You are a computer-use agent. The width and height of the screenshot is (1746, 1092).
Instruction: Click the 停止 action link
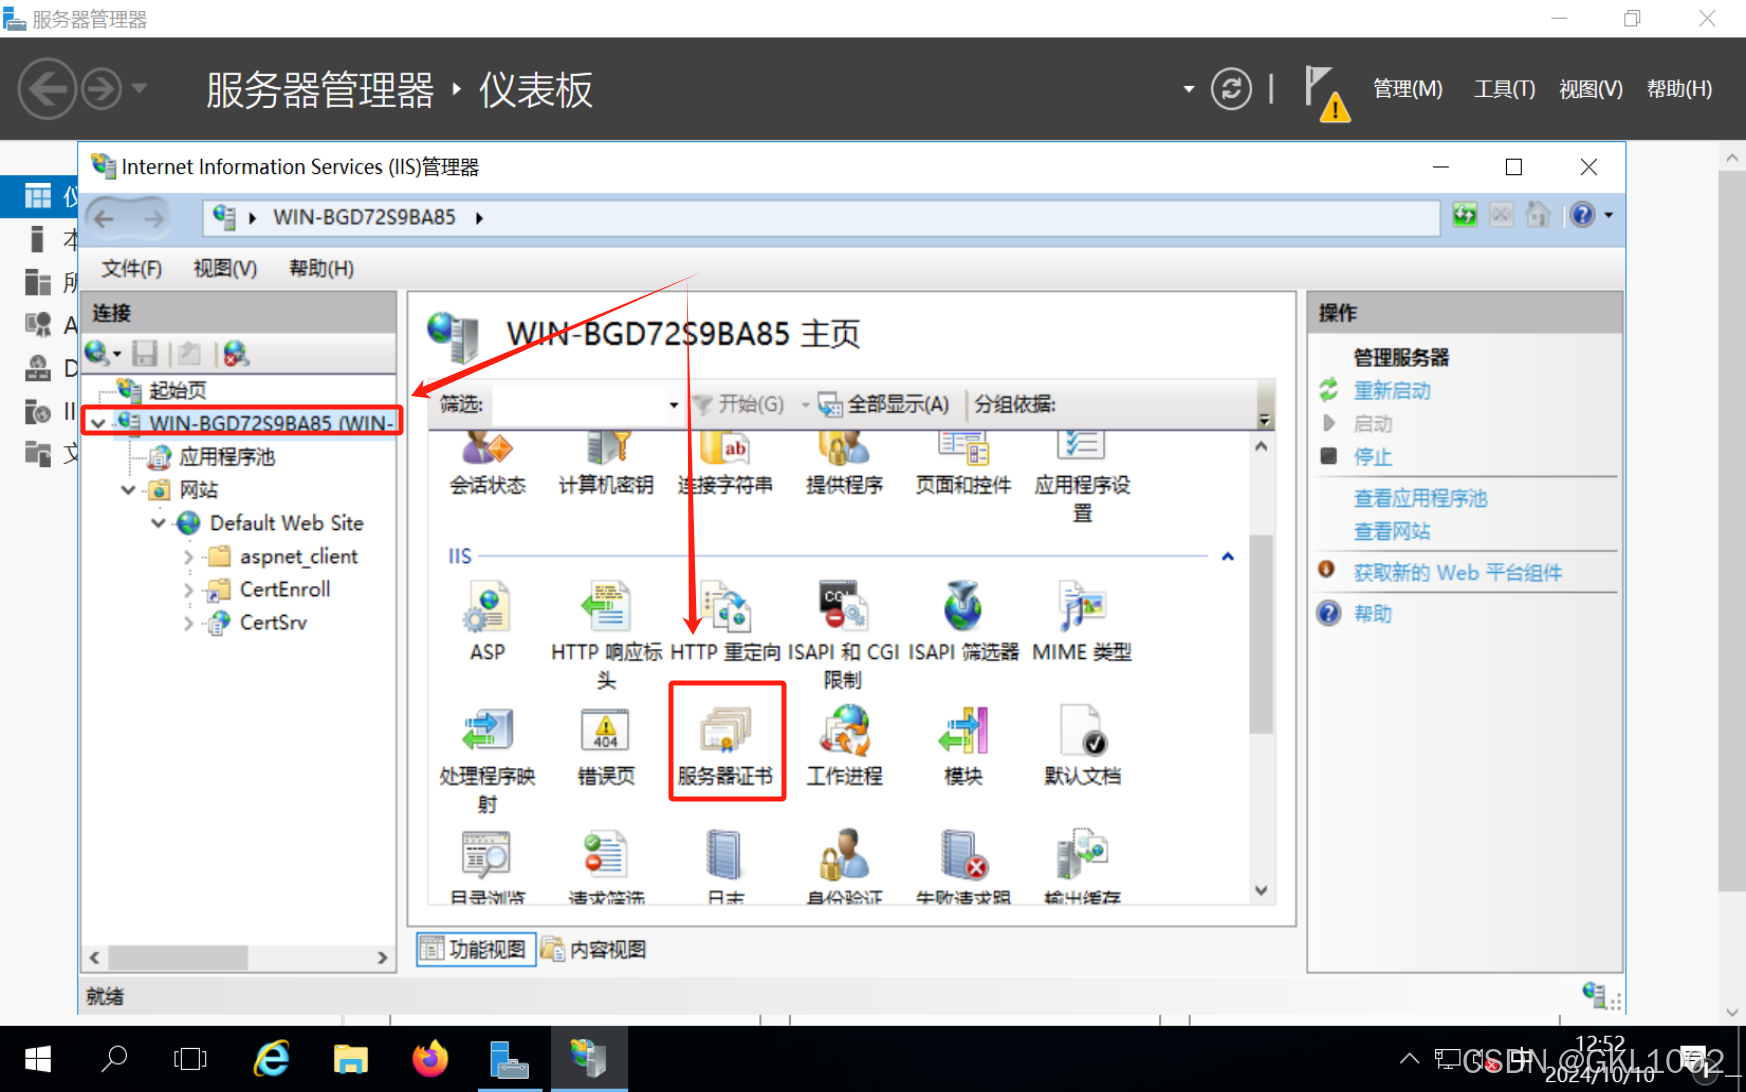tap(1372, 457)
